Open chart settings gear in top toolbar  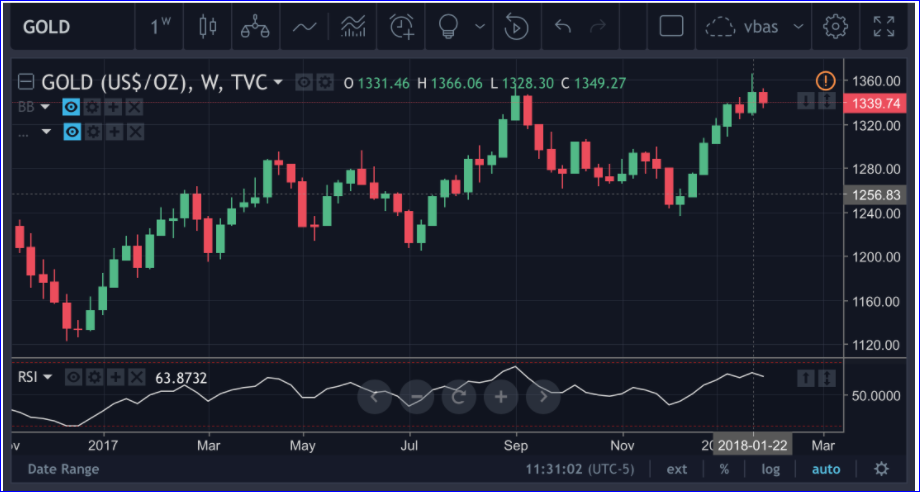point(836,26)
